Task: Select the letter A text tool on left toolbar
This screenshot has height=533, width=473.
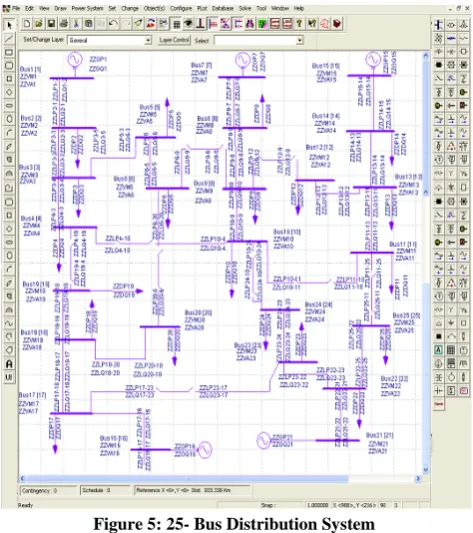Action: [9, 364]
